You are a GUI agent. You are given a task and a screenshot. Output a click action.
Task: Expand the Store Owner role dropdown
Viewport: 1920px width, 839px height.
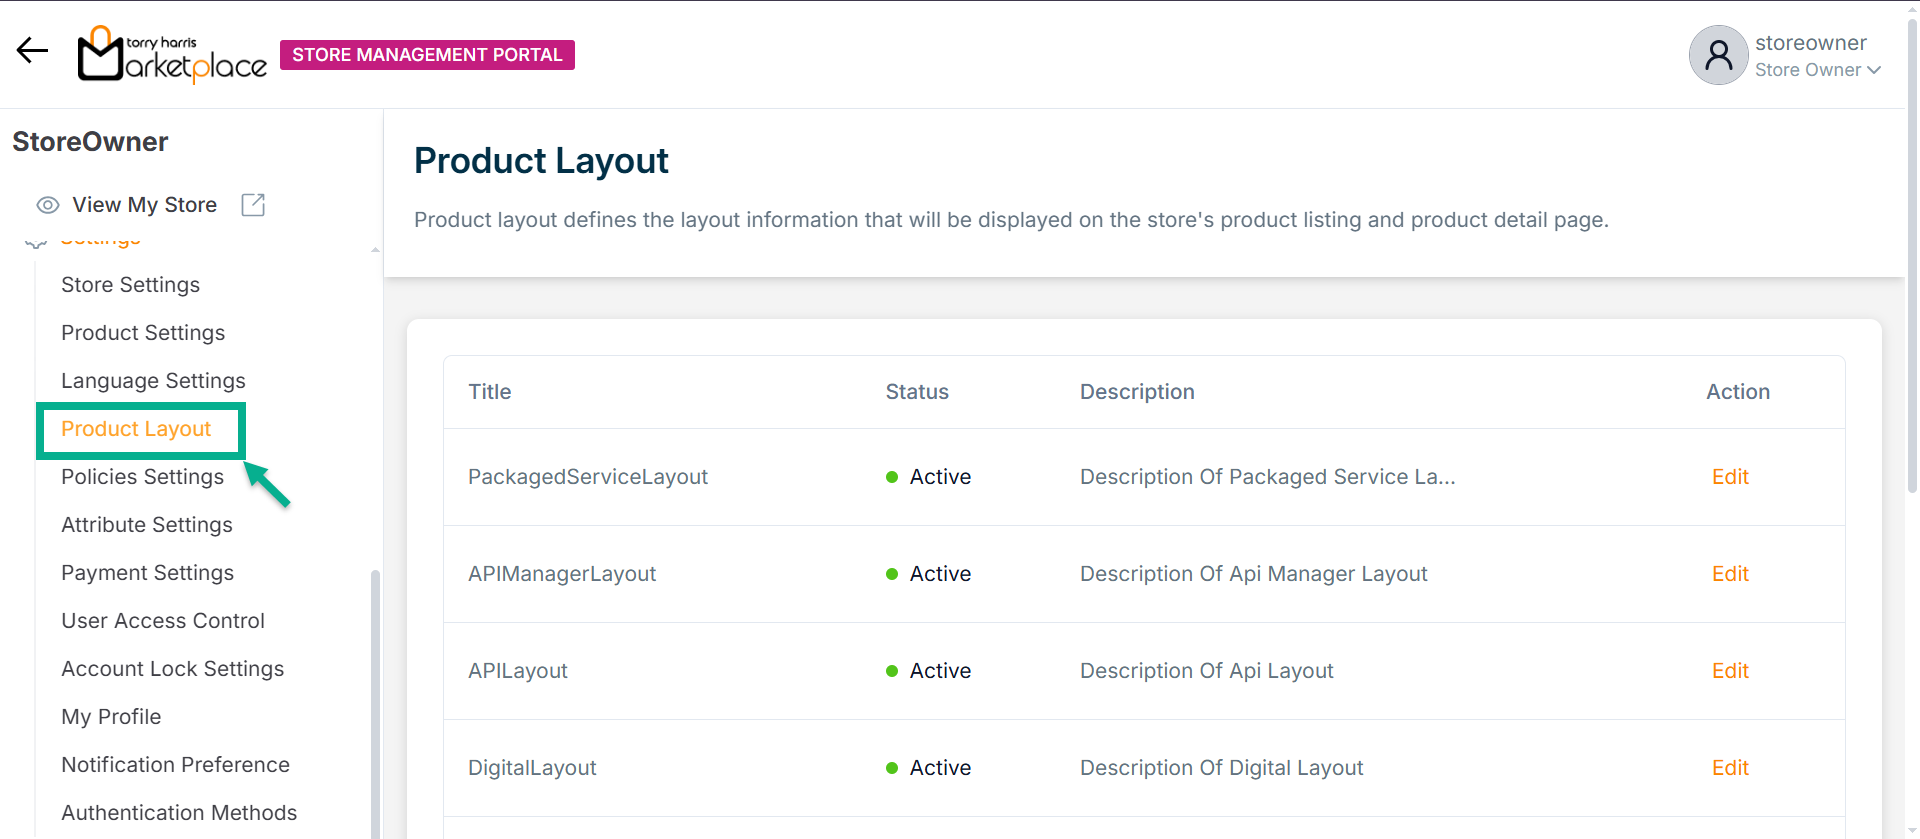(x=1818, y=70)
